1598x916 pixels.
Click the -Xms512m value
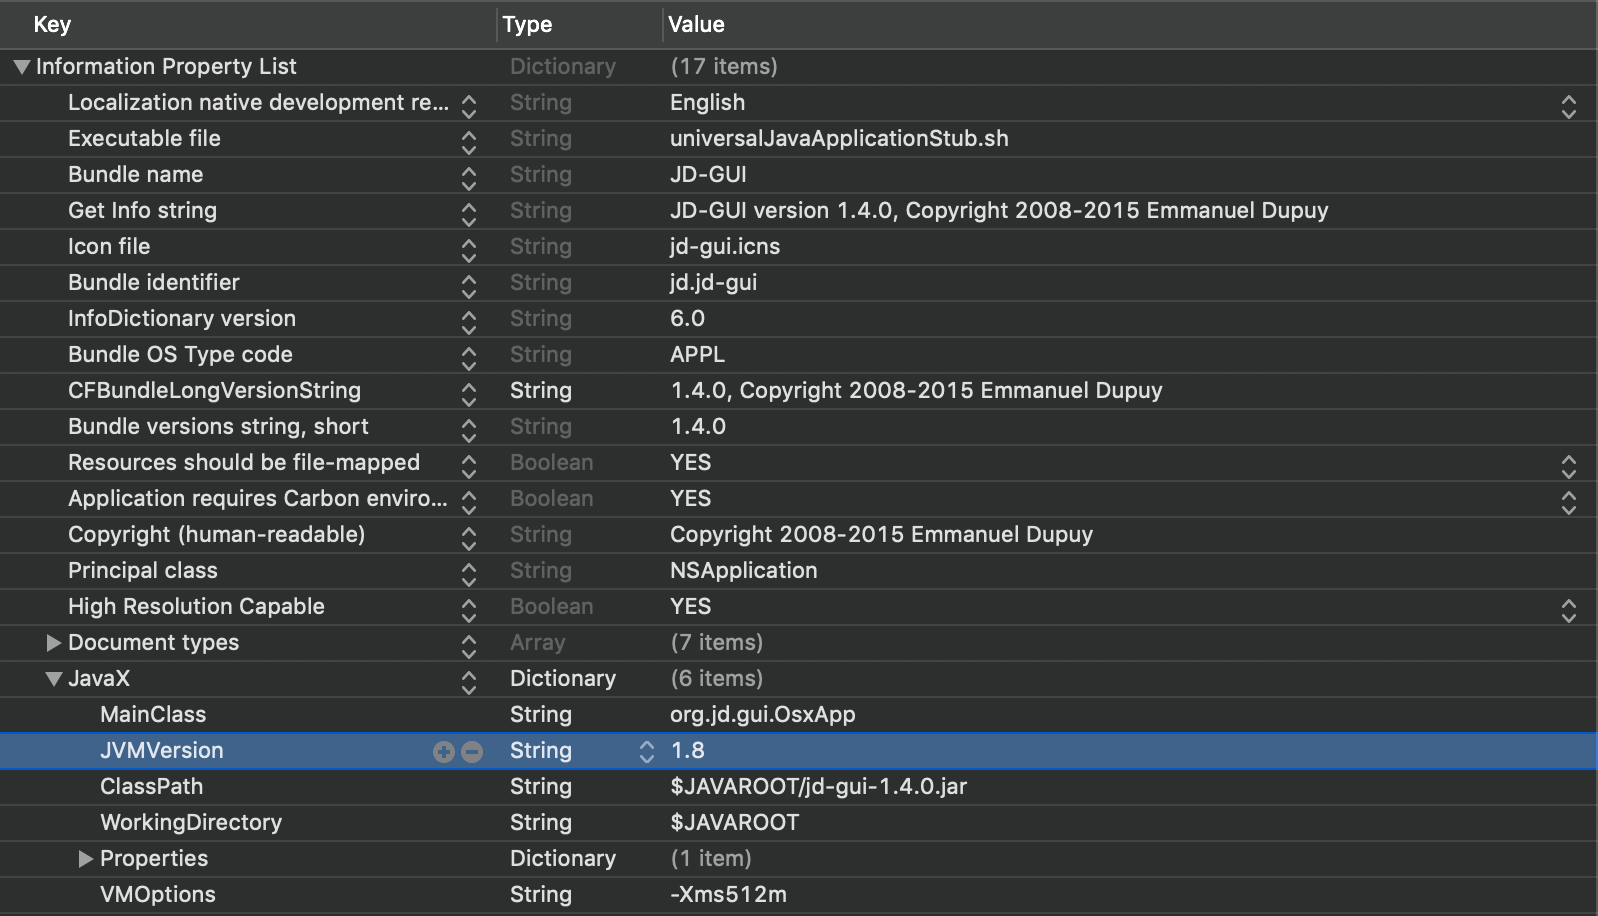[728, 895]
